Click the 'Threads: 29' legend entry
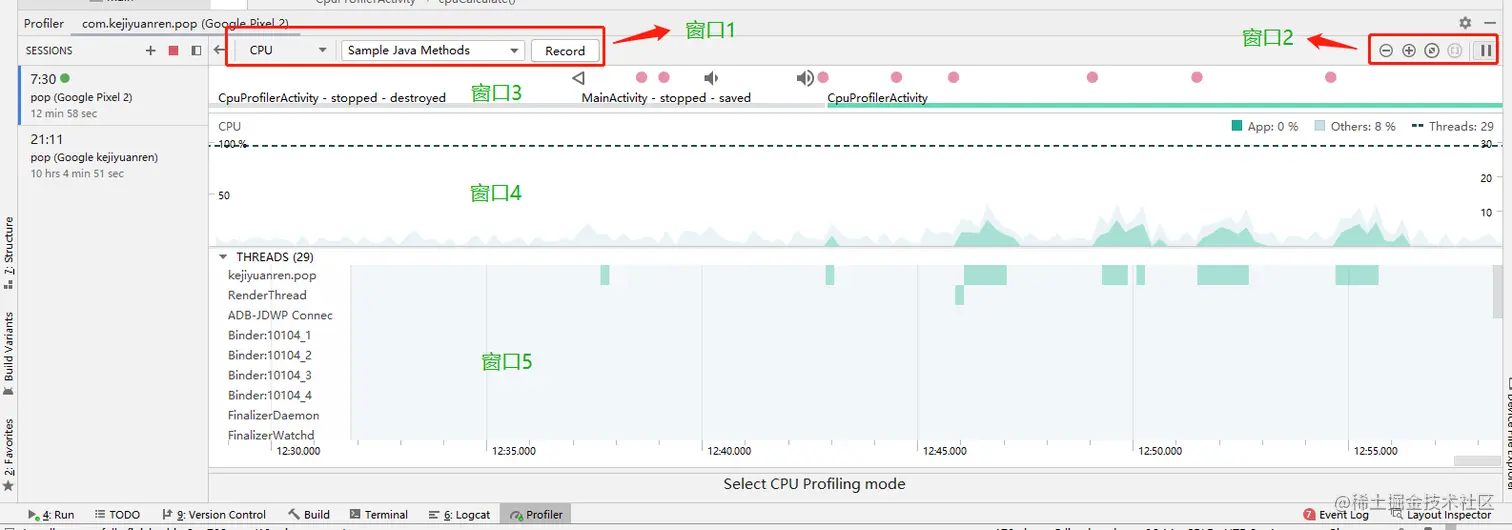1512x530 pixels. [x=1452, y=127]
